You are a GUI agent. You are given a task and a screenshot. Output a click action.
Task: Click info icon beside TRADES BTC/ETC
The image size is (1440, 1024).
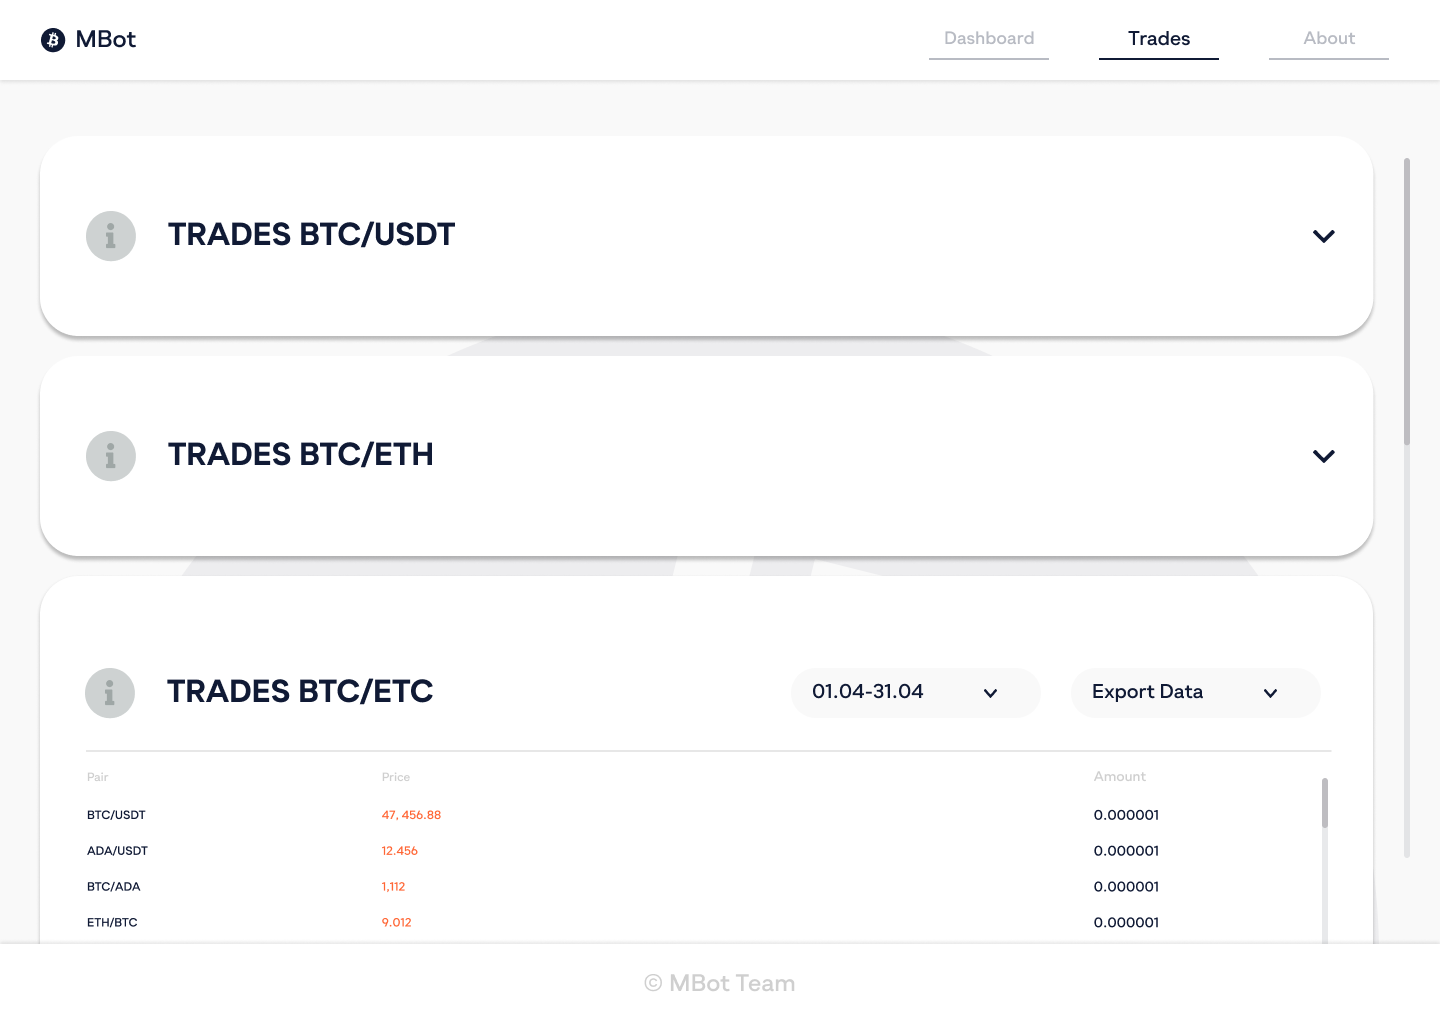click(110, 693)
